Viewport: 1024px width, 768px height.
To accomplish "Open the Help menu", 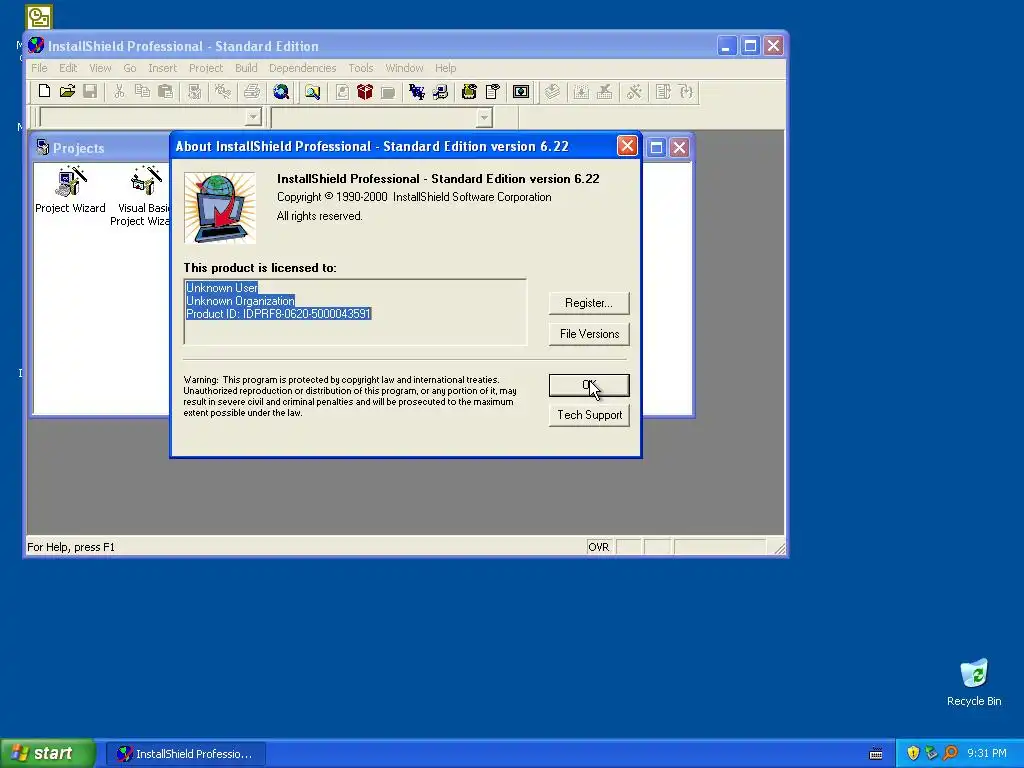I will pos(445,68).
